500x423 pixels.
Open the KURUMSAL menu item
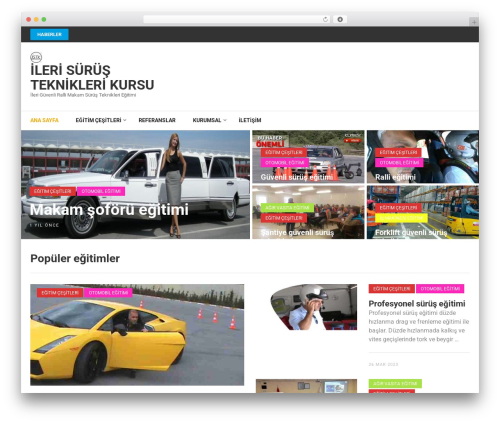pos(207,120)
